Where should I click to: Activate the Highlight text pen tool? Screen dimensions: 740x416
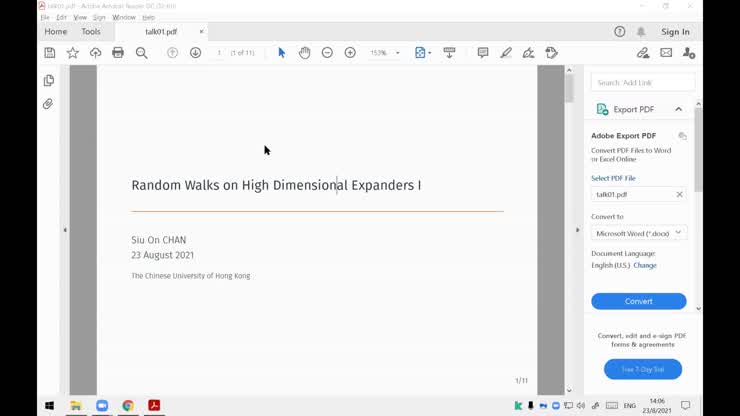[506, 53]
